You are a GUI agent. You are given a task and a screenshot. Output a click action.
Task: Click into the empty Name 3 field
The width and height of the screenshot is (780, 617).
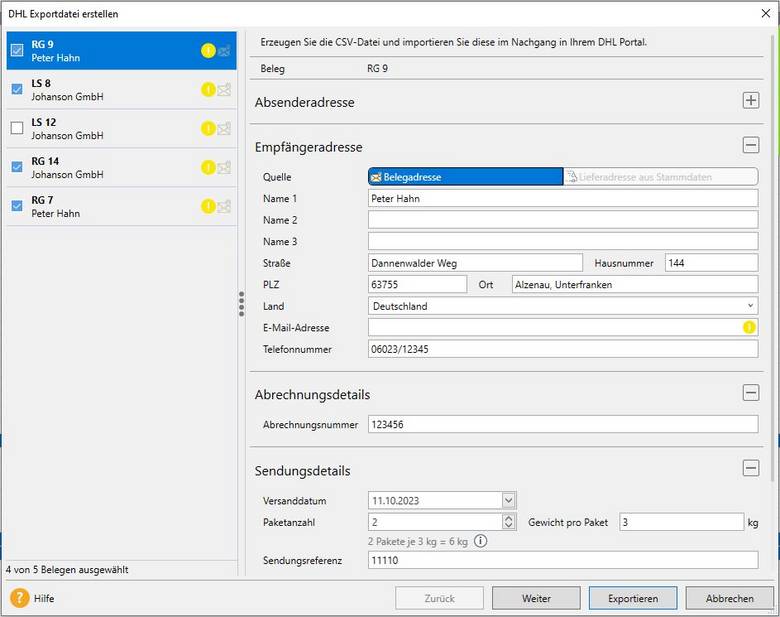(x=563, y=241)
